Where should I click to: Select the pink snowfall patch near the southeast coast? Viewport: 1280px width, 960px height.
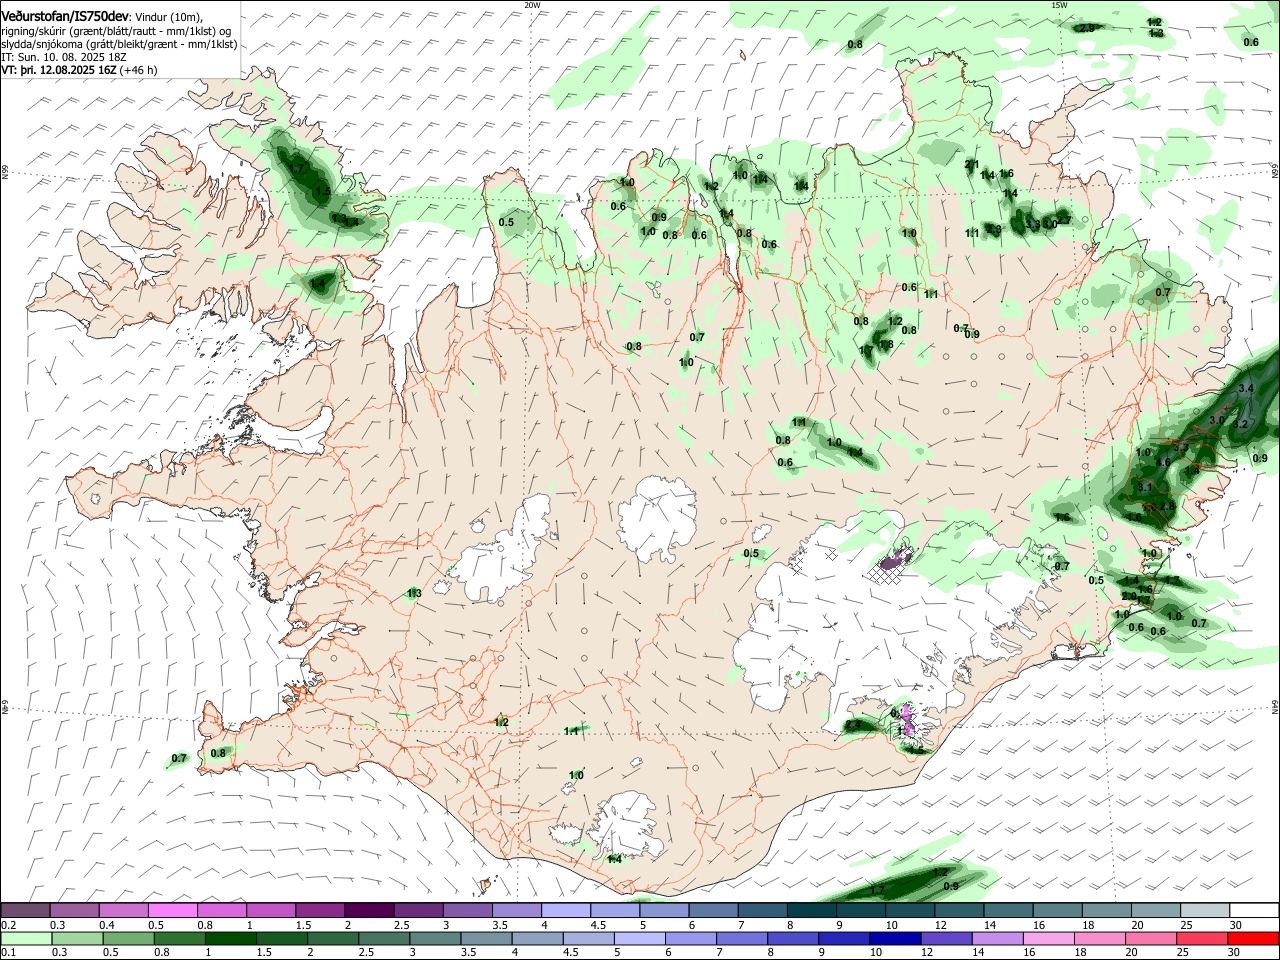coord(909,719)
